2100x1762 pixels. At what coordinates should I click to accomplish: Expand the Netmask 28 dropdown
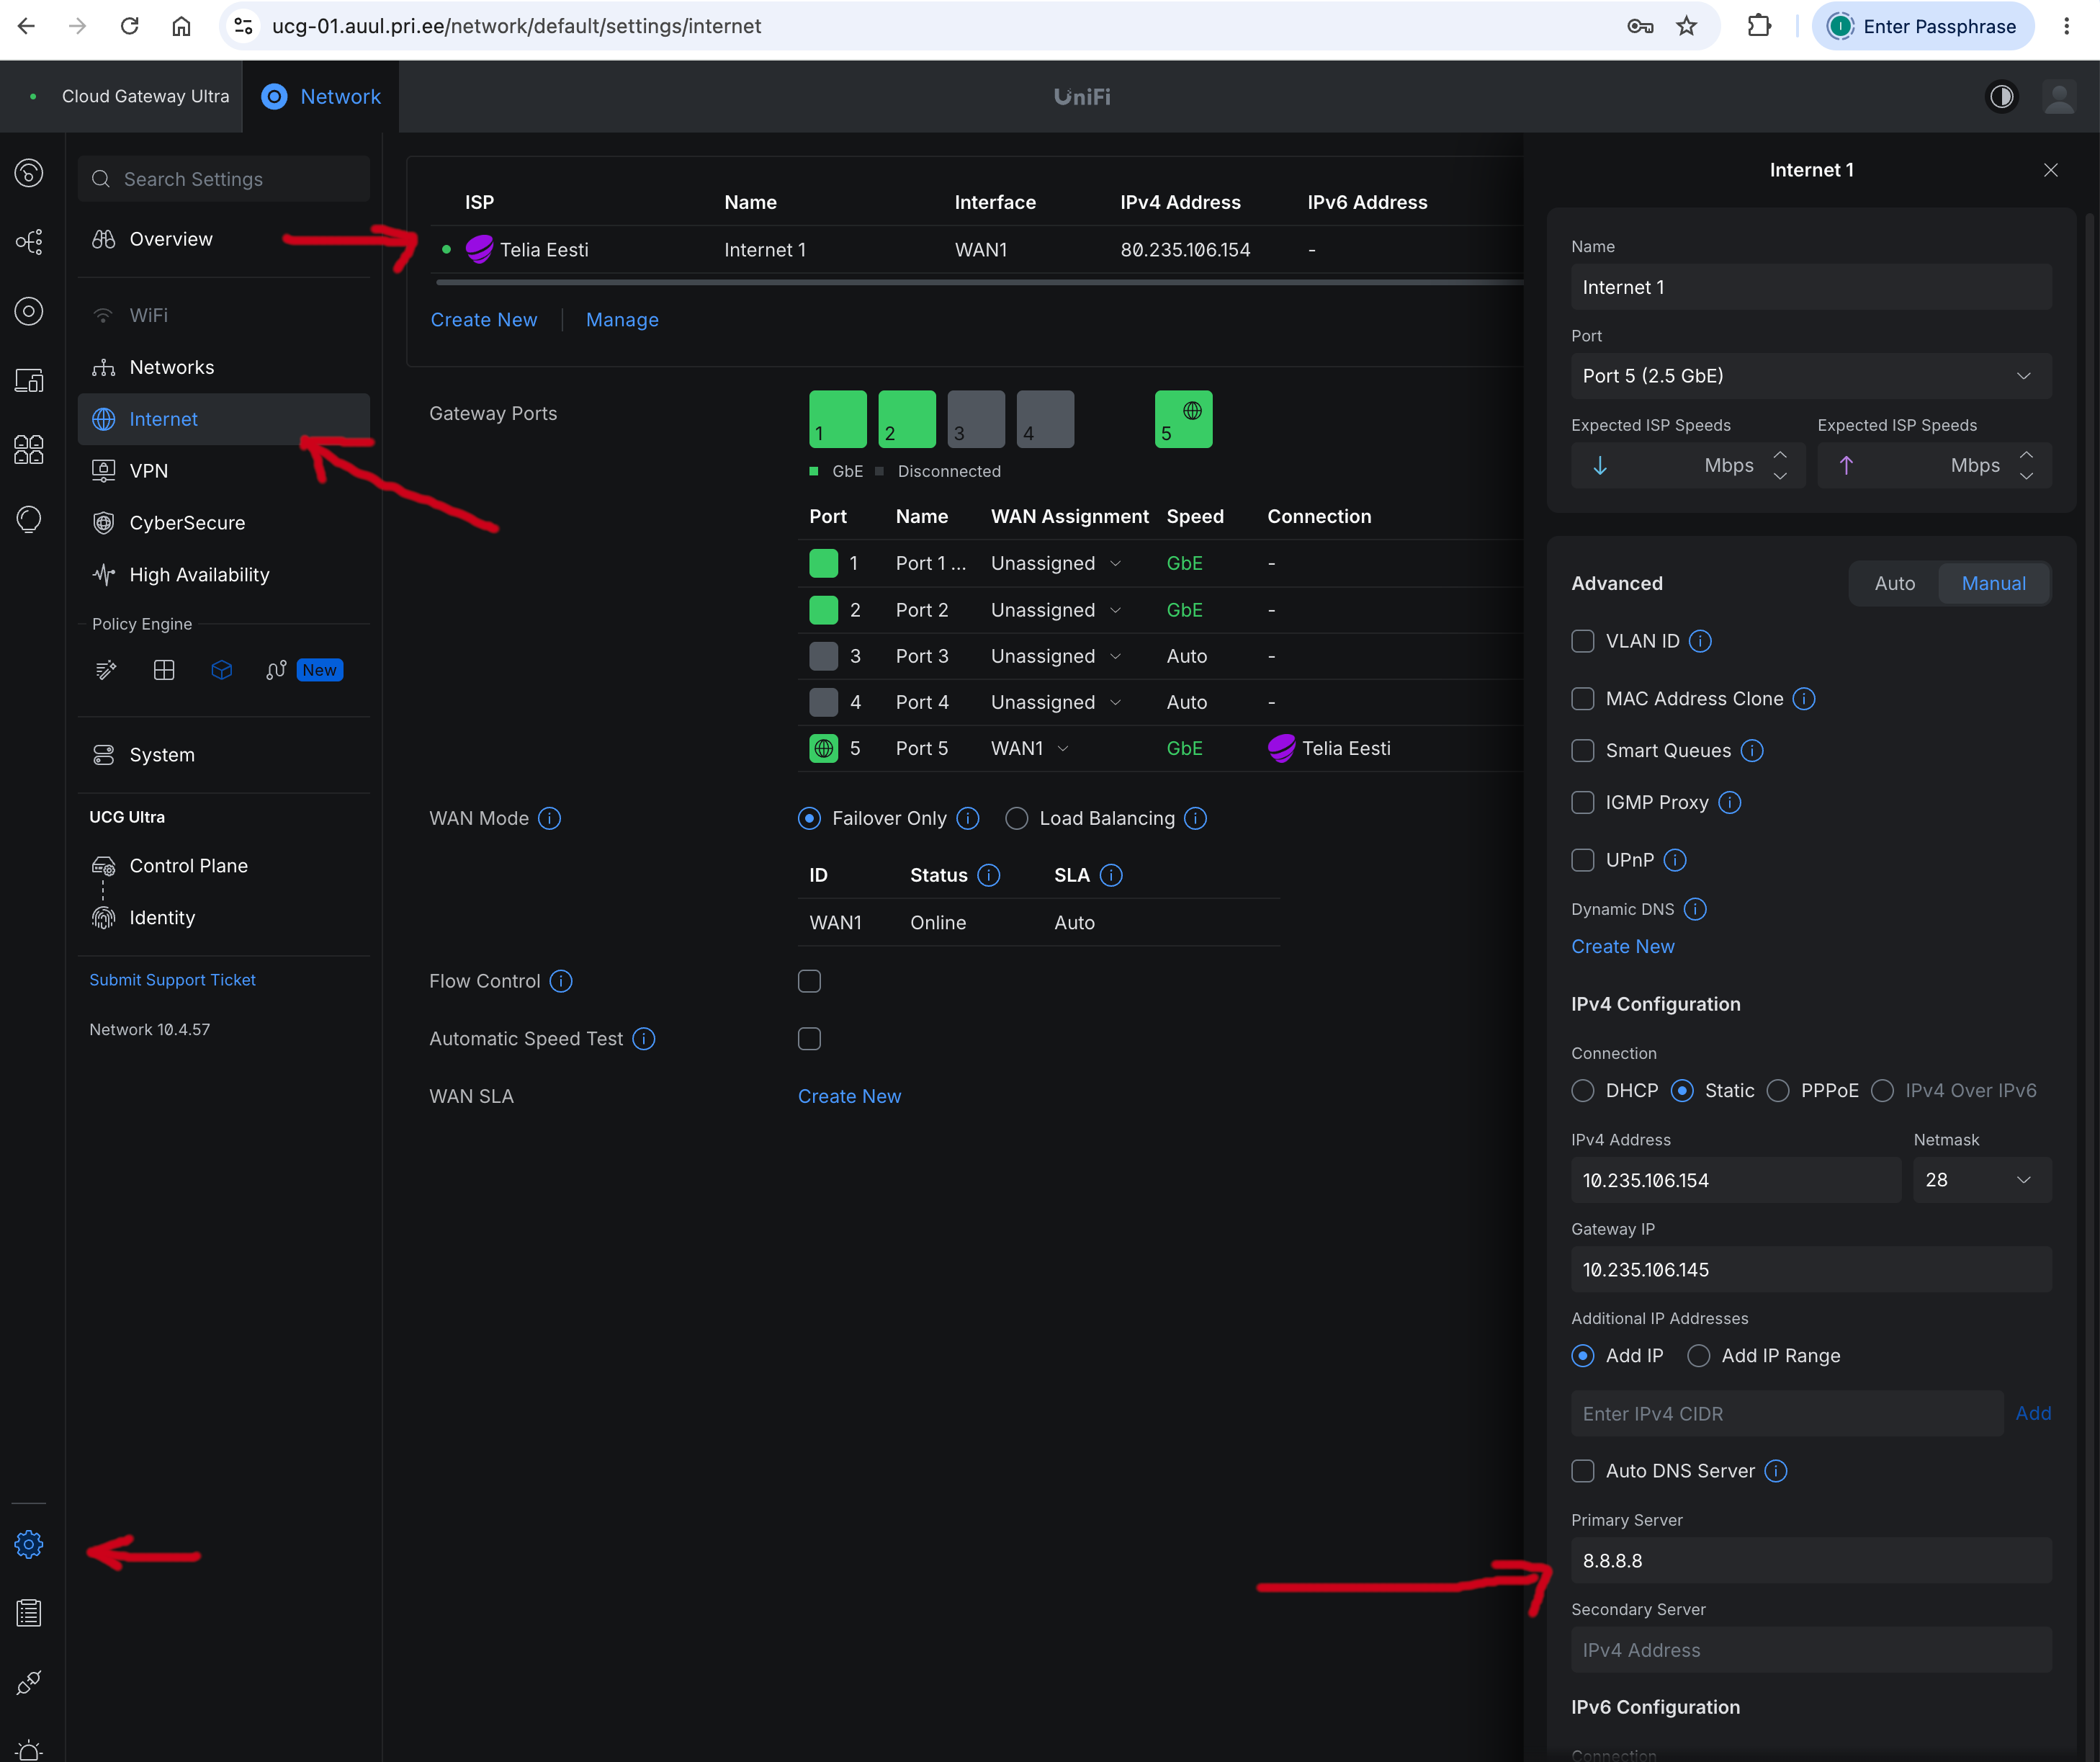pos(1982,1180)
